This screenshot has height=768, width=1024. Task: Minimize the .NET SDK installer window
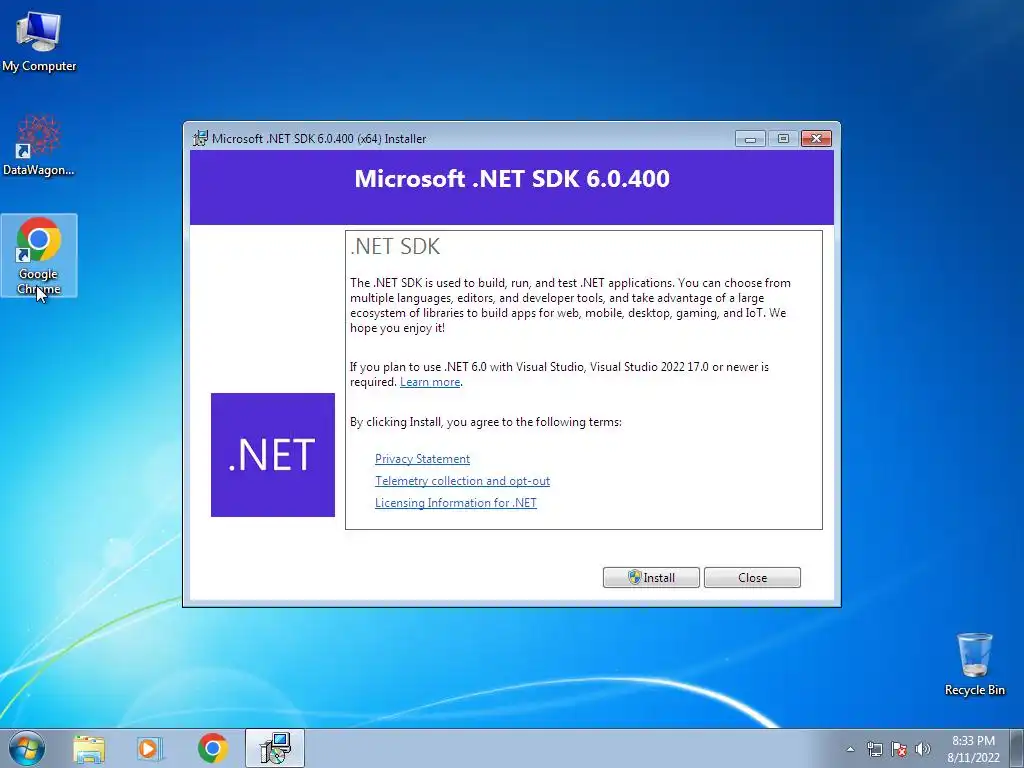pyautogui.click(x=750, y=138)
